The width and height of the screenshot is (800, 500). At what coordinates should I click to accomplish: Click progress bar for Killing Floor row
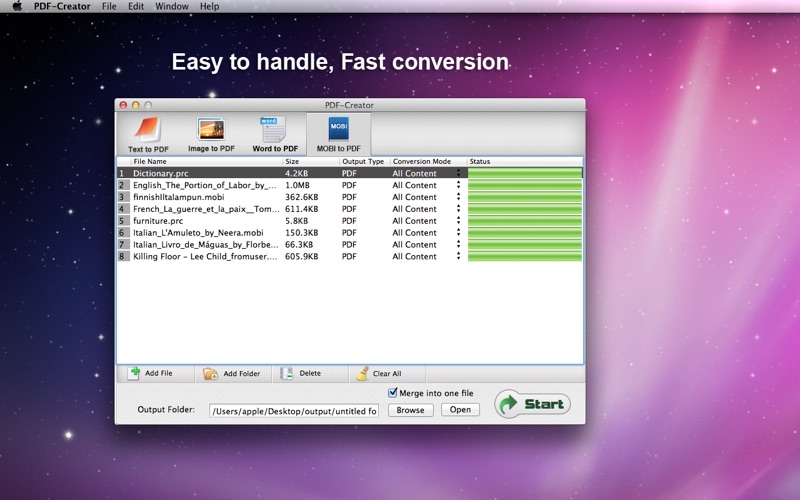524,256
